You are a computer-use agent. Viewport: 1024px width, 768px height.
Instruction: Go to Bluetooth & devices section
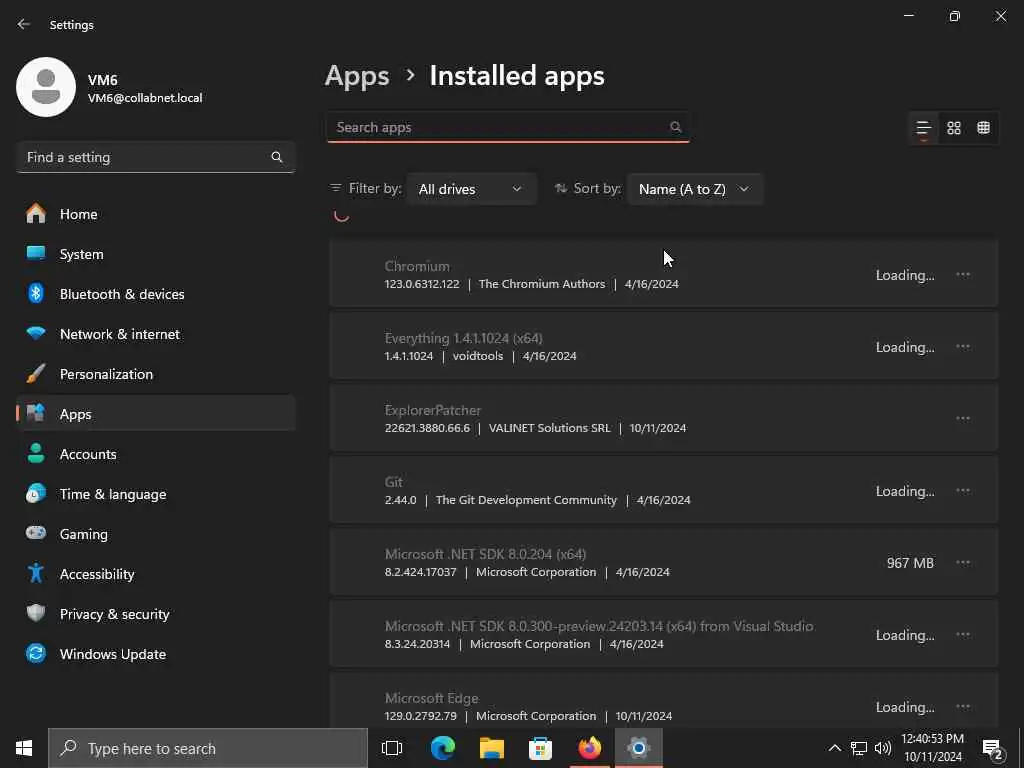121,294
